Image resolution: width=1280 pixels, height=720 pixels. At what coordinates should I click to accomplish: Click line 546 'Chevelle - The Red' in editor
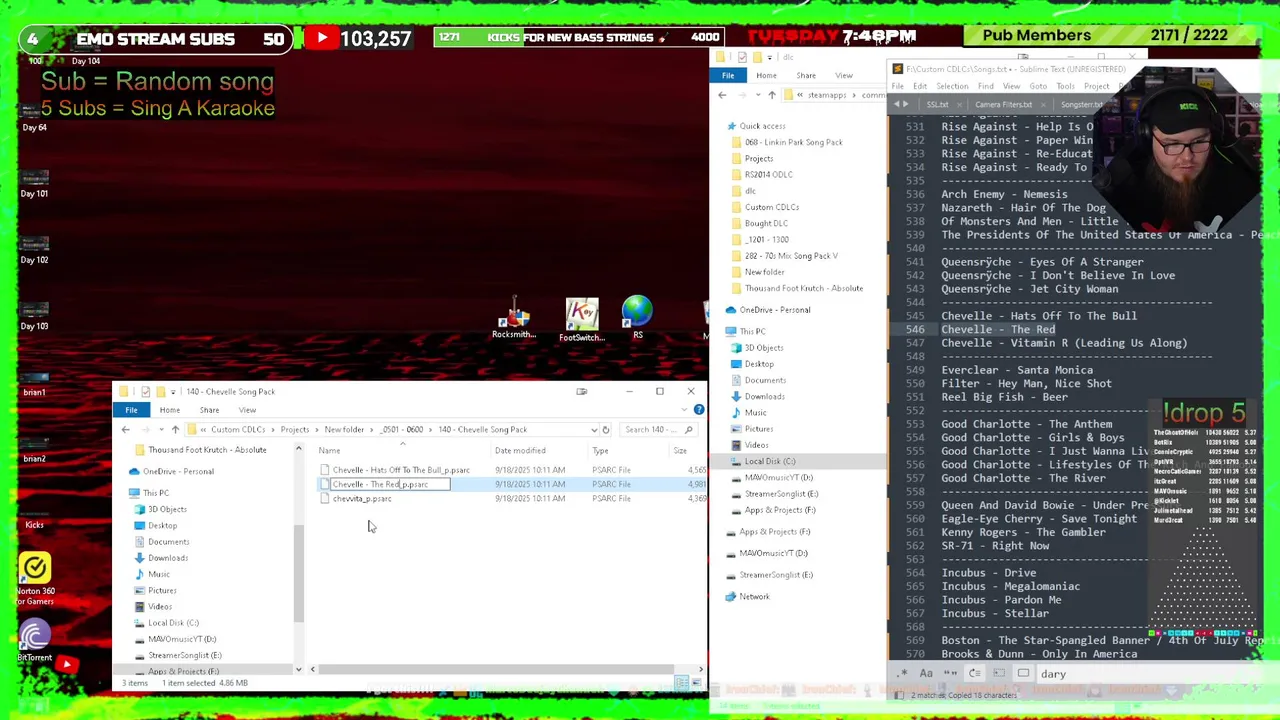coord(997,329)
